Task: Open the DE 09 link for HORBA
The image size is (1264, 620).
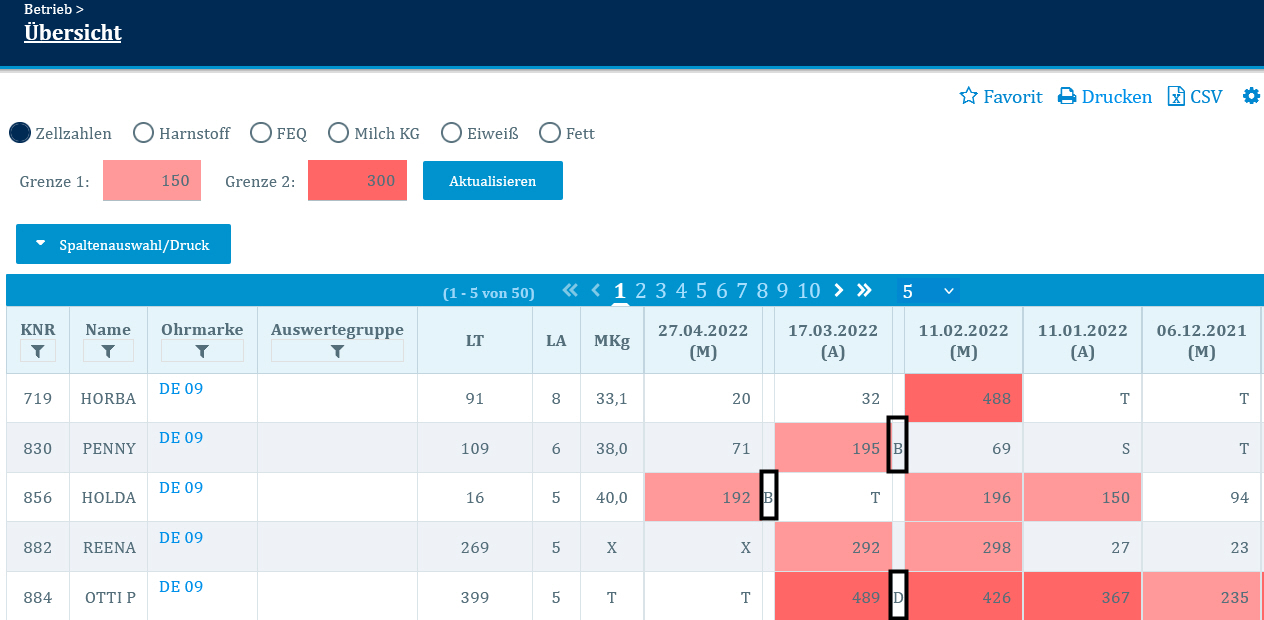Action: pos(181,389)
